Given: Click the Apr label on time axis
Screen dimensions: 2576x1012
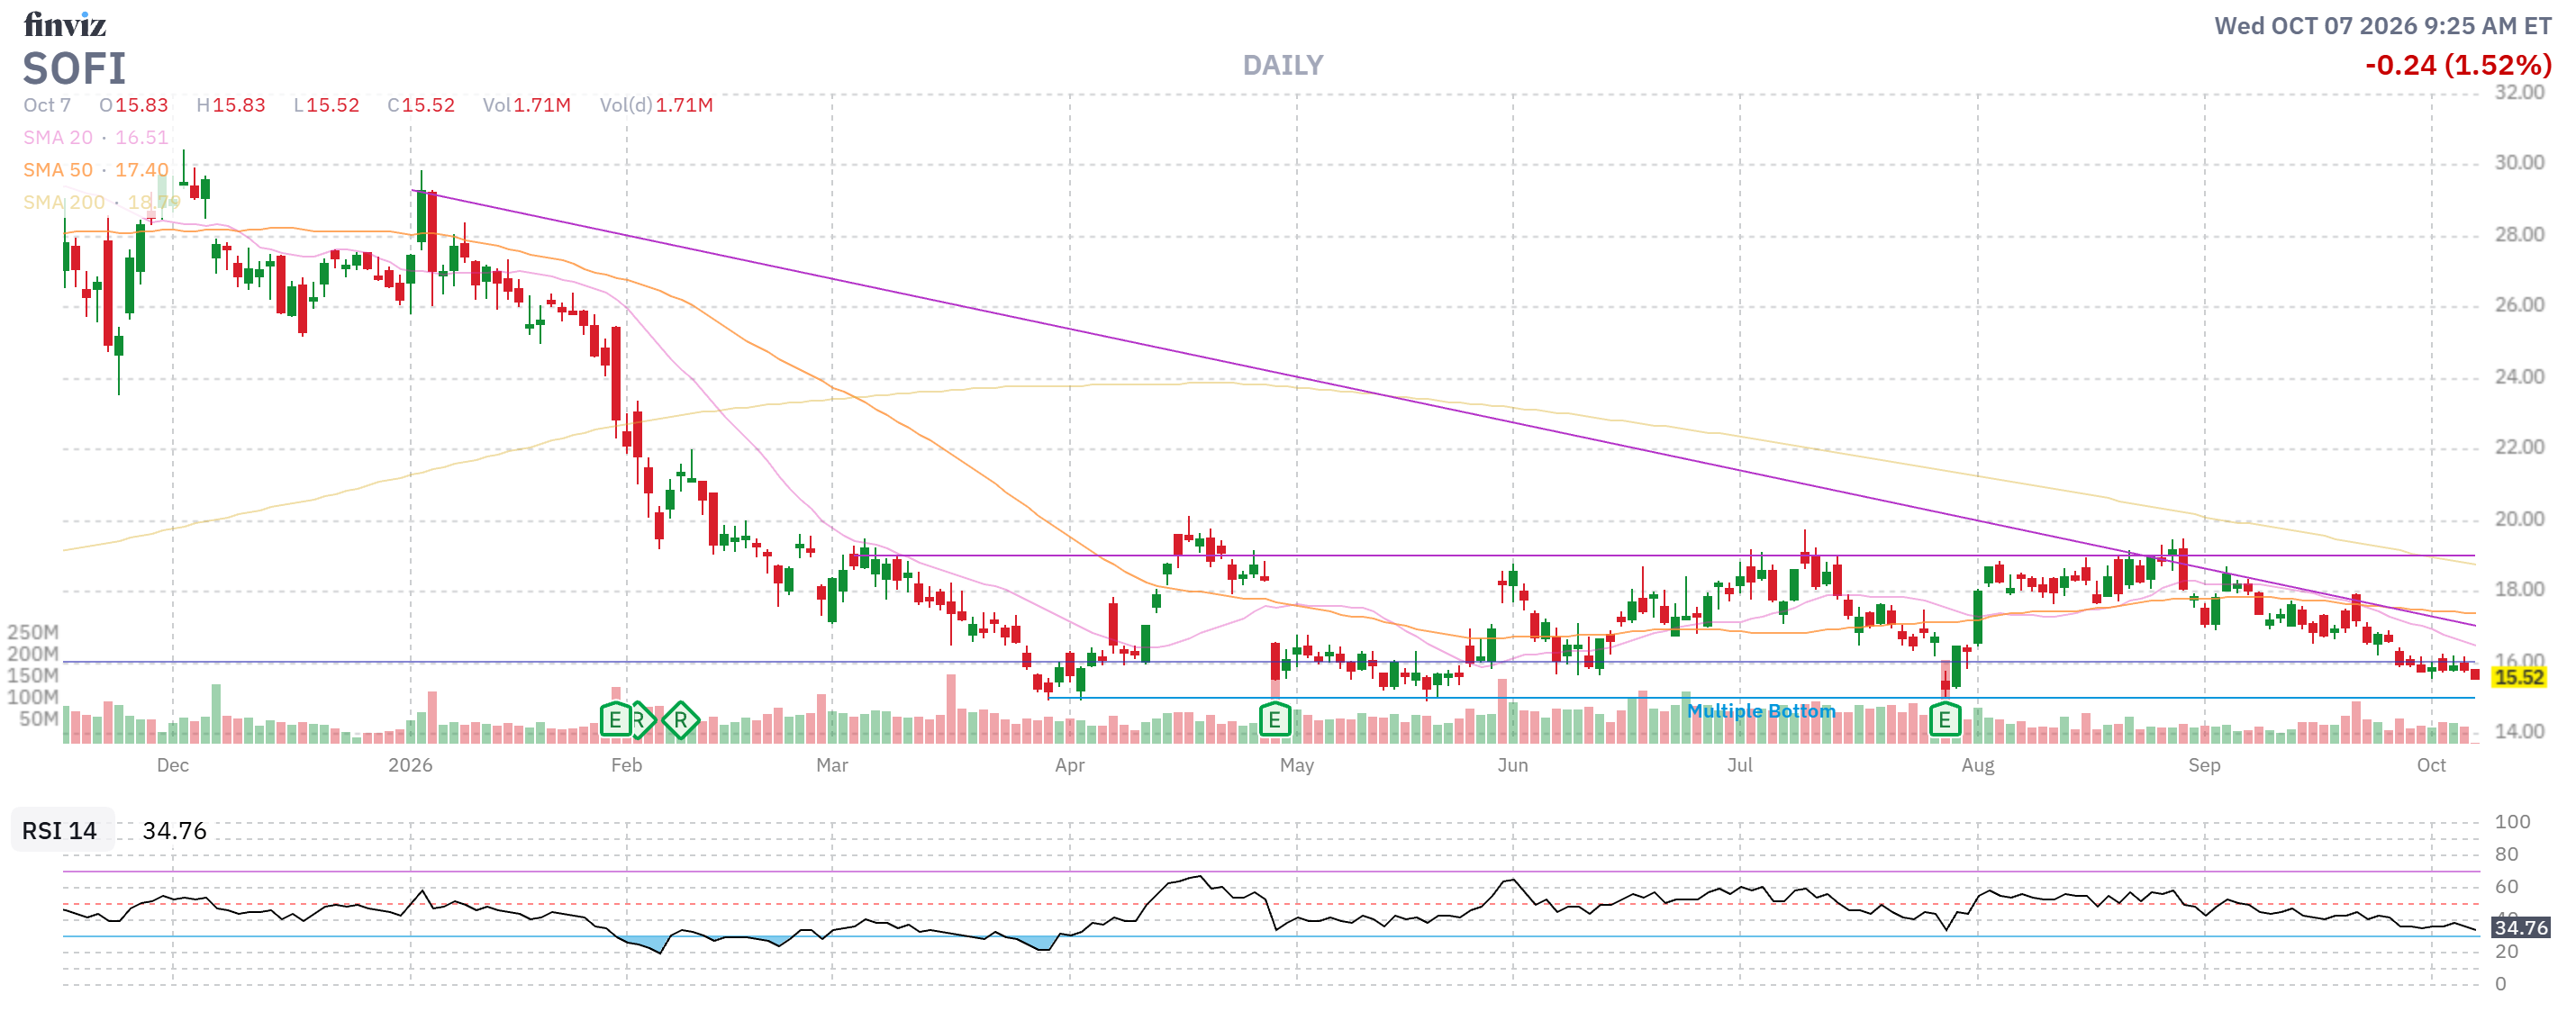Looking at the screenshot, I should [x=1069, y=766].
